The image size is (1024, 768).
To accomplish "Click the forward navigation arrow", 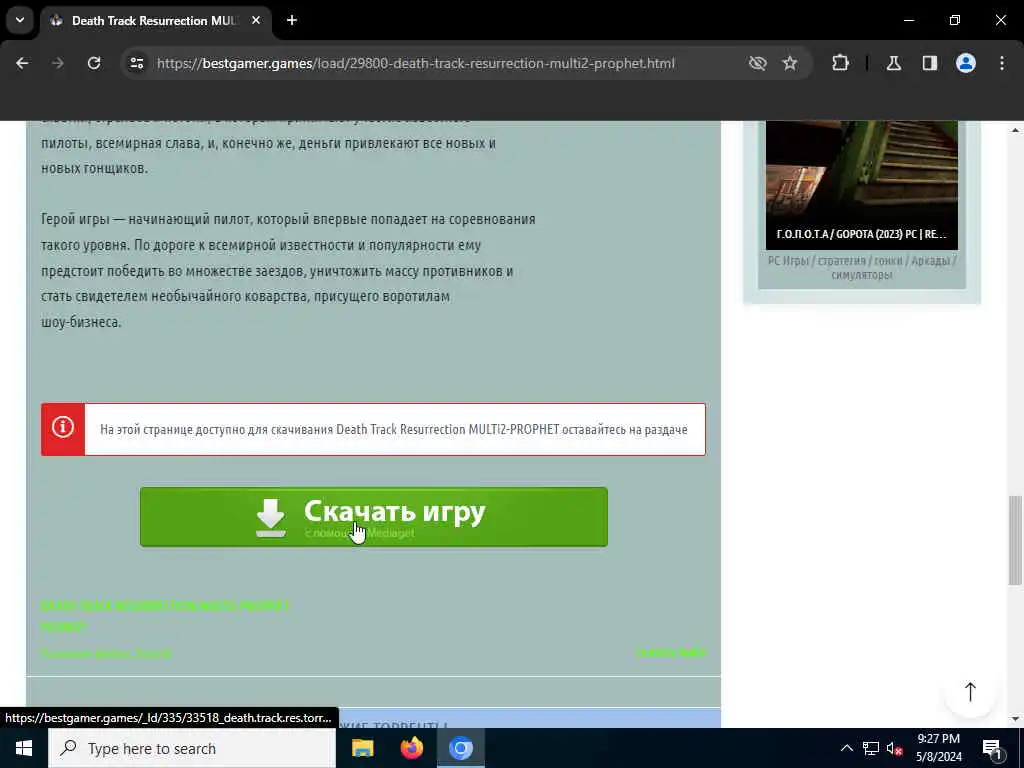I will (x=58, y=63).
